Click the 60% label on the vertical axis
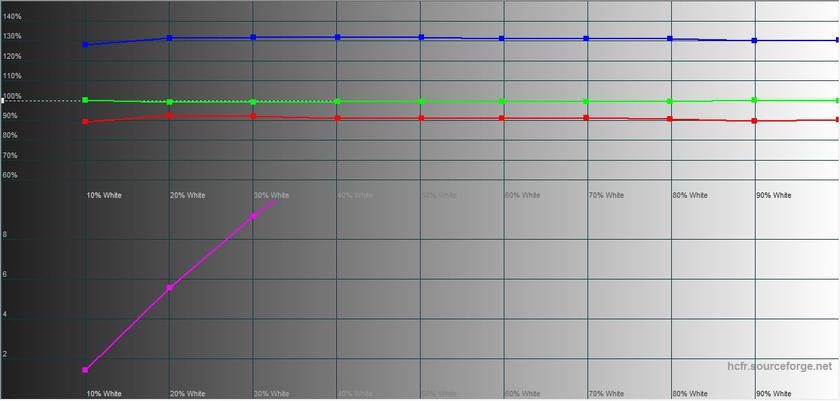The height and width of the screenshot is (401, 840). click(10, 175)
